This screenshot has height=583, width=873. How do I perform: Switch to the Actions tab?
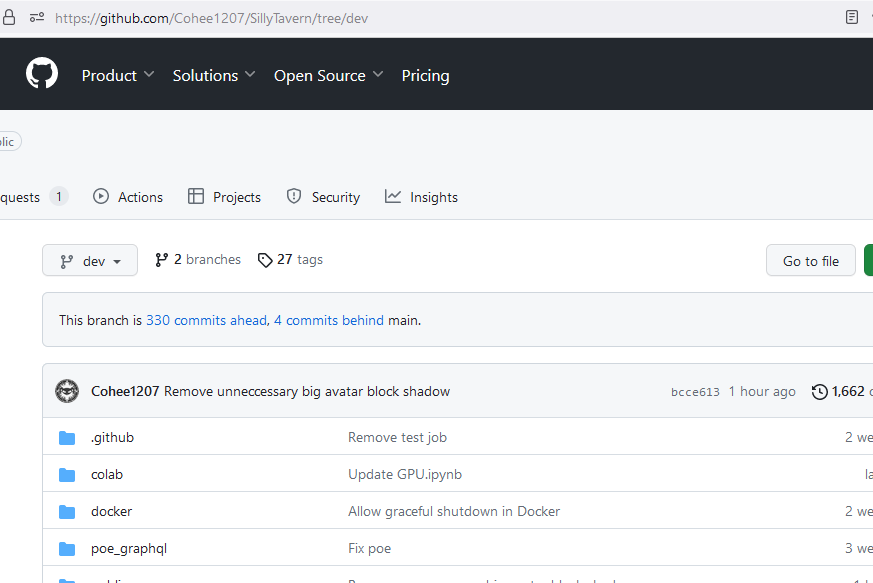(128, 197)
